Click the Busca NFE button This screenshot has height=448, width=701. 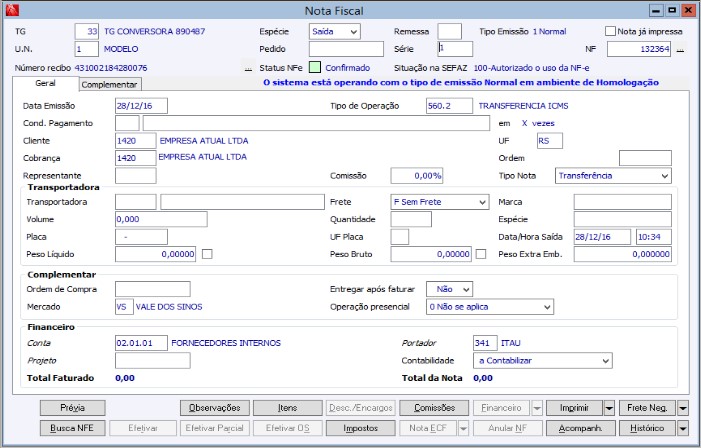(72, 428)
